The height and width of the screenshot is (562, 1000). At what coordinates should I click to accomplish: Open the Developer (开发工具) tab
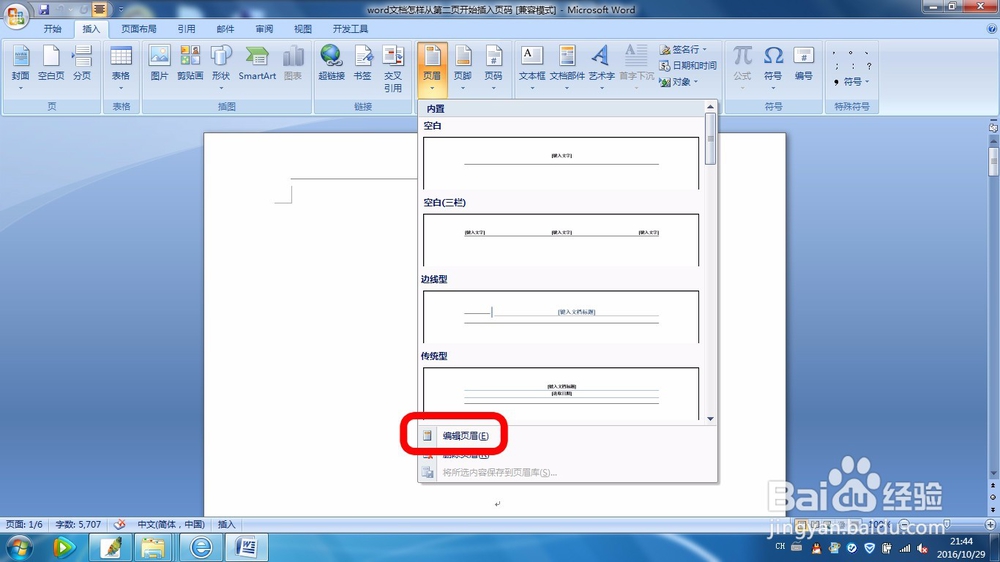click(350, 29)
